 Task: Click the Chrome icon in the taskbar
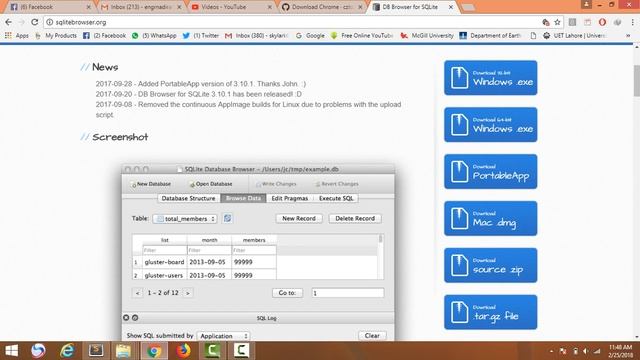pos(154,351)
